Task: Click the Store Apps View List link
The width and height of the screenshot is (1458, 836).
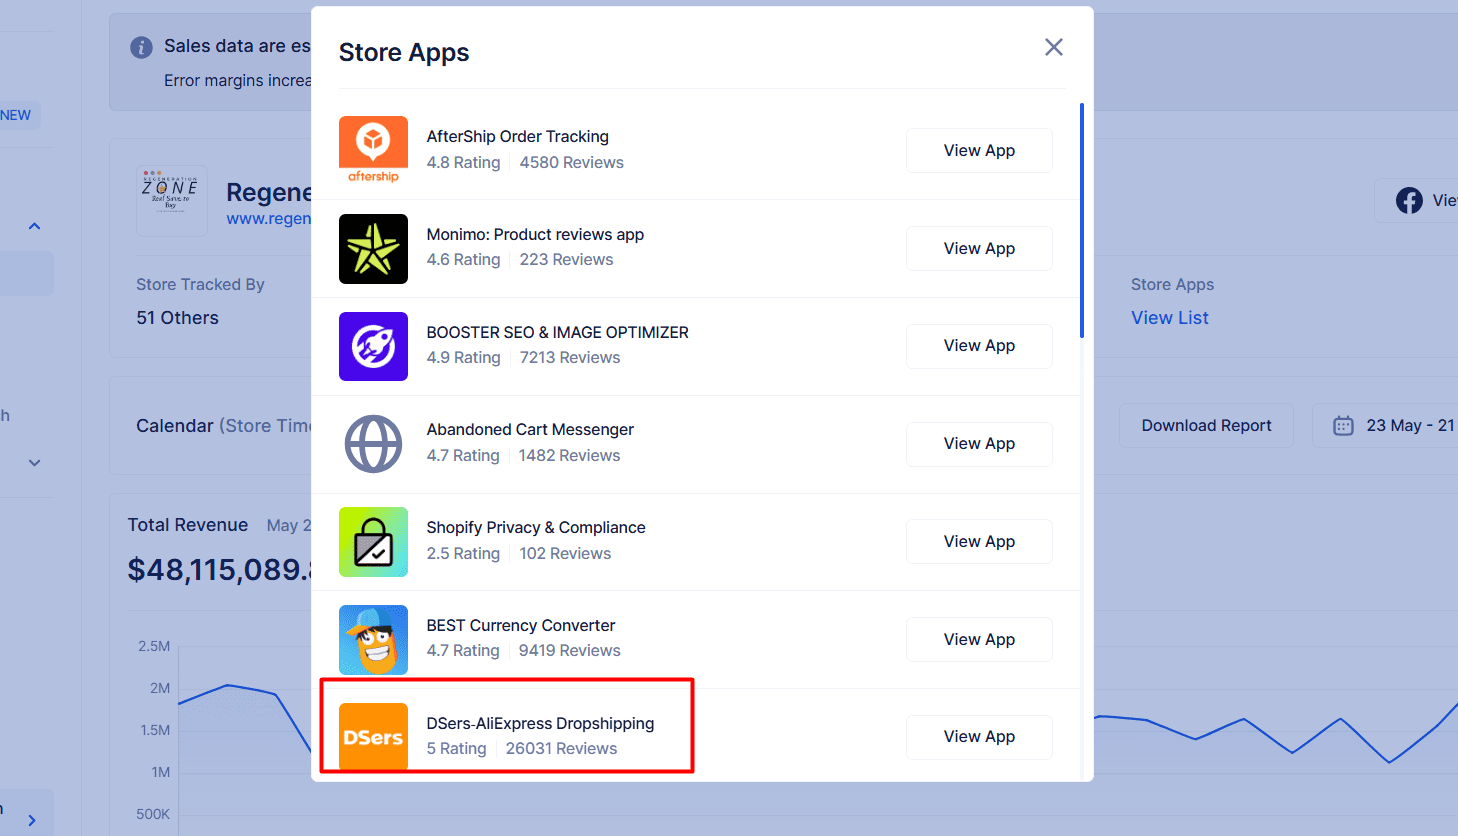Action: coord(1170,318)
